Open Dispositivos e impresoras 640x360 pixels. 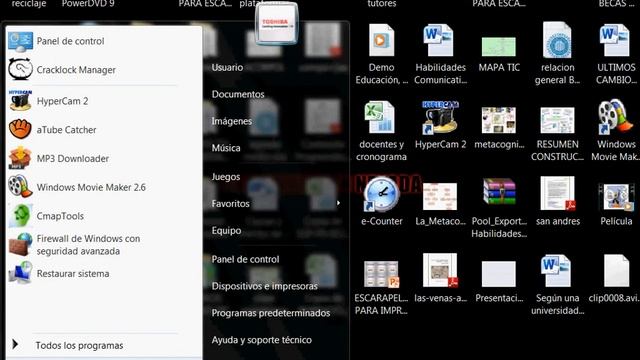tap(264, 286)
